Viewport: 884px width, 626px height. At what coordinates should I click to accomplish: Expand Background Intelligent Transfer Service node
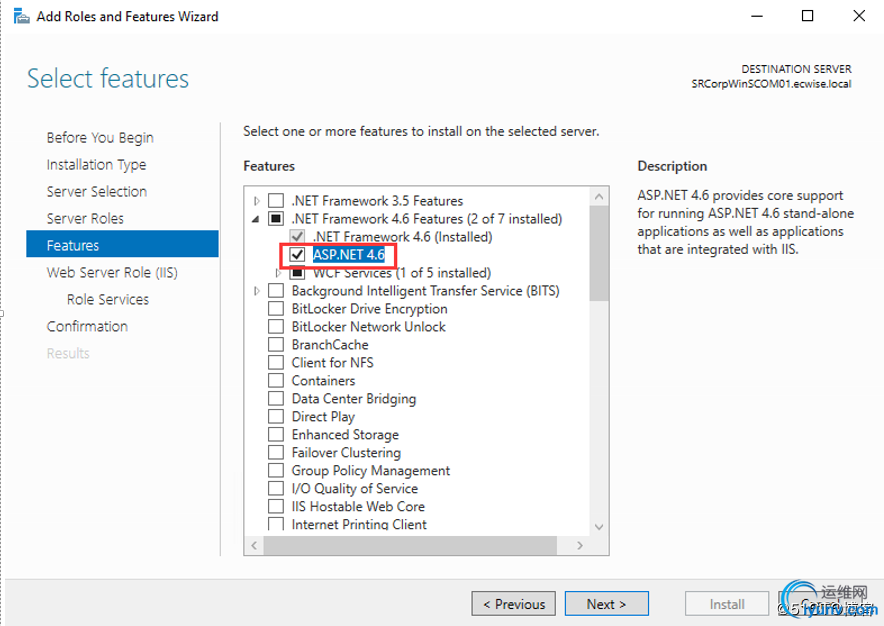point(257,291)
